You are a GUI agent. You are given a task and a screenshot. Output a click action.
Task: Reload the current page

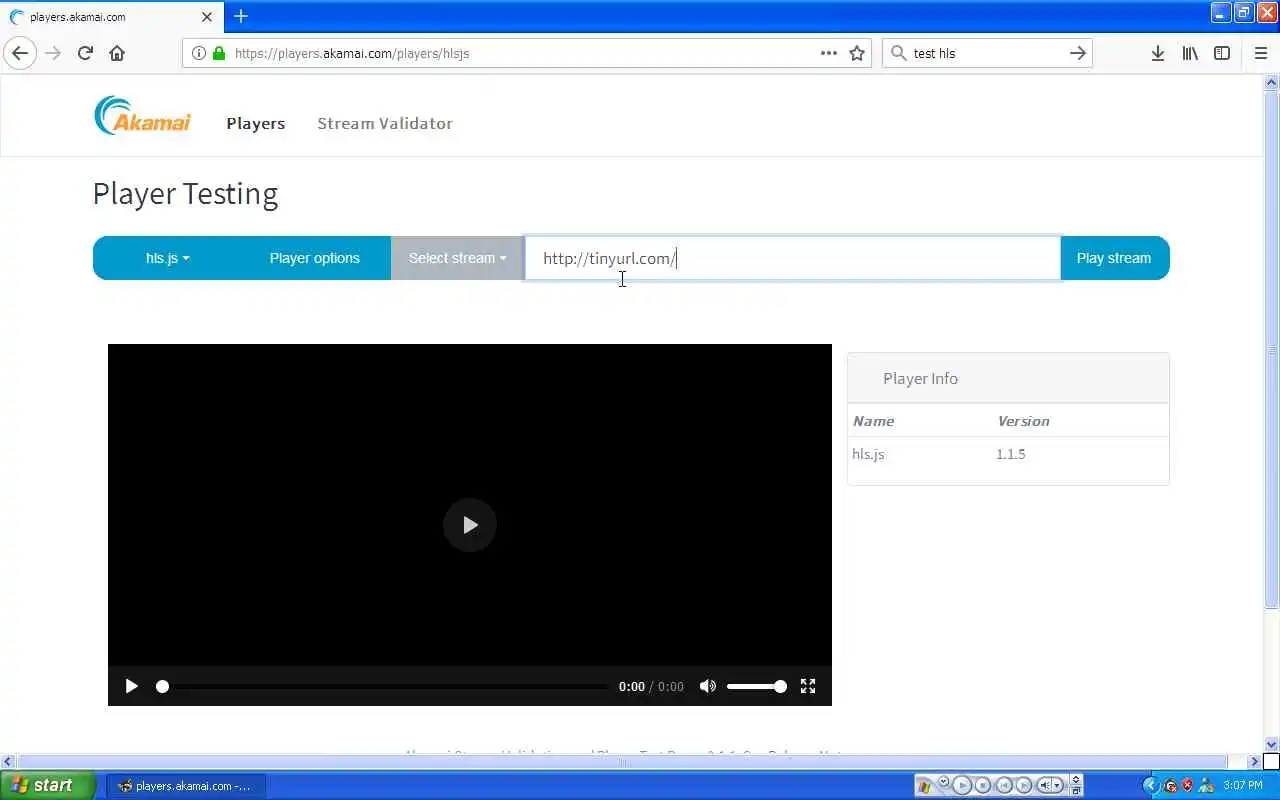pyautogui.click(x=86, y=53)
